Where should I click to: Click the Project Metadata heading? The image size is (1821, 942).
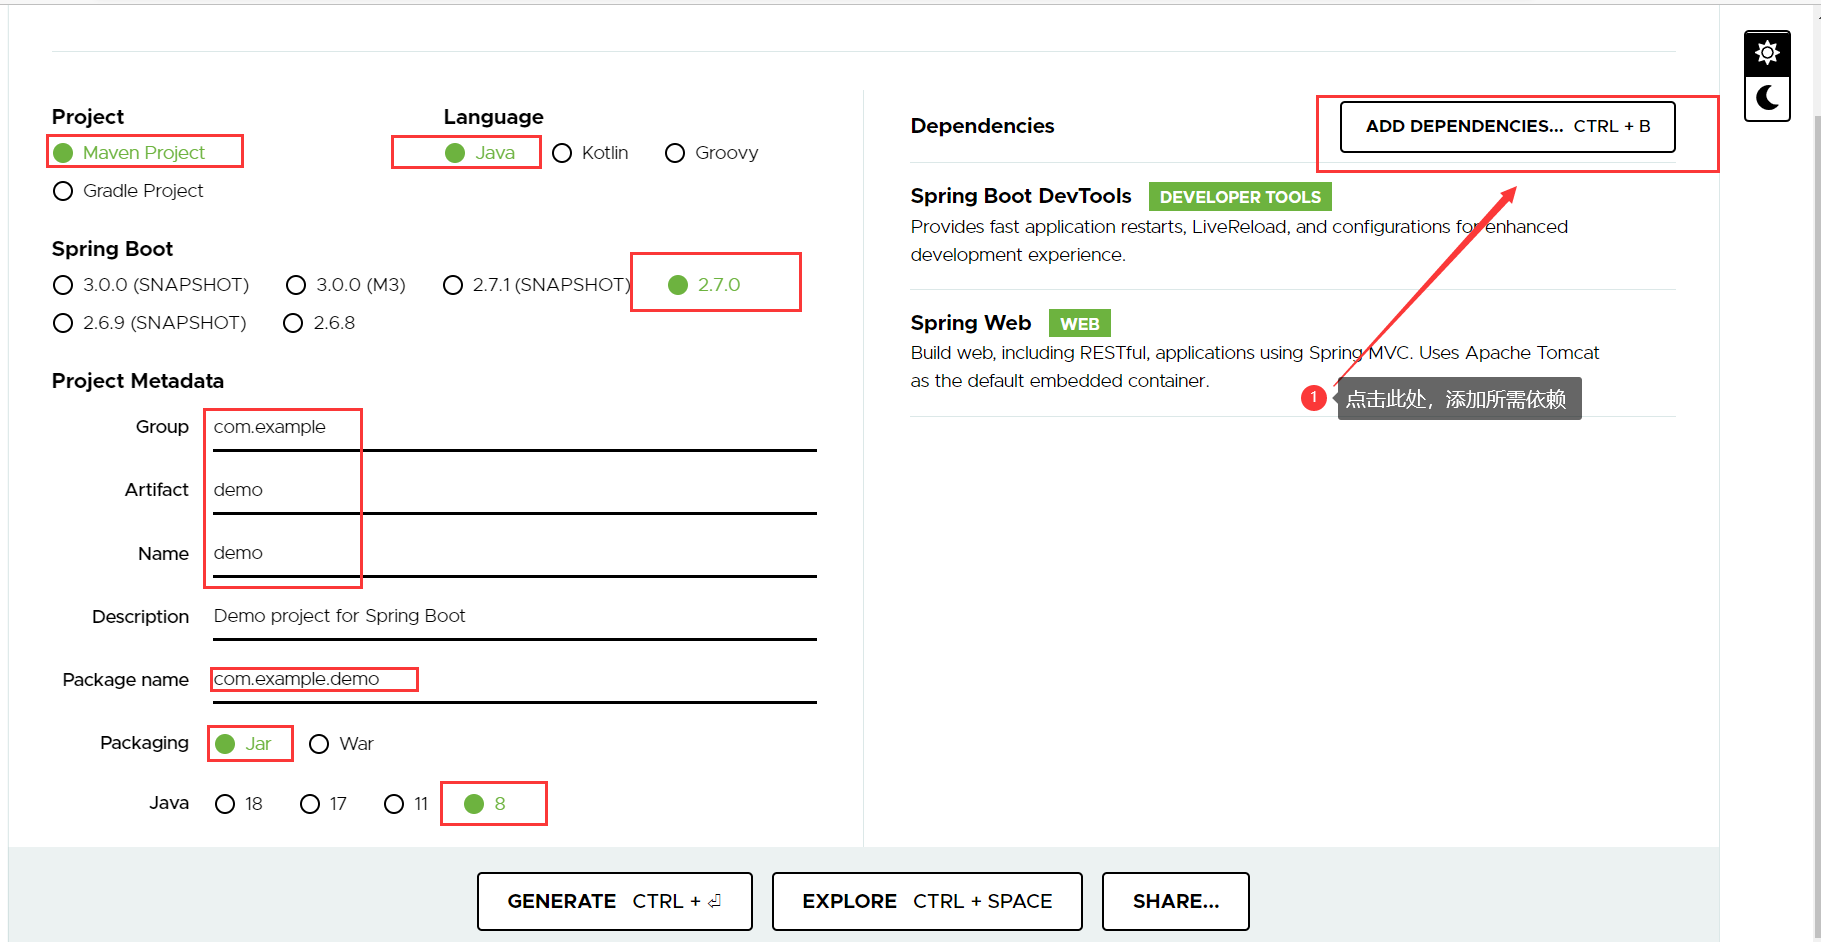[x=138, y=381]
